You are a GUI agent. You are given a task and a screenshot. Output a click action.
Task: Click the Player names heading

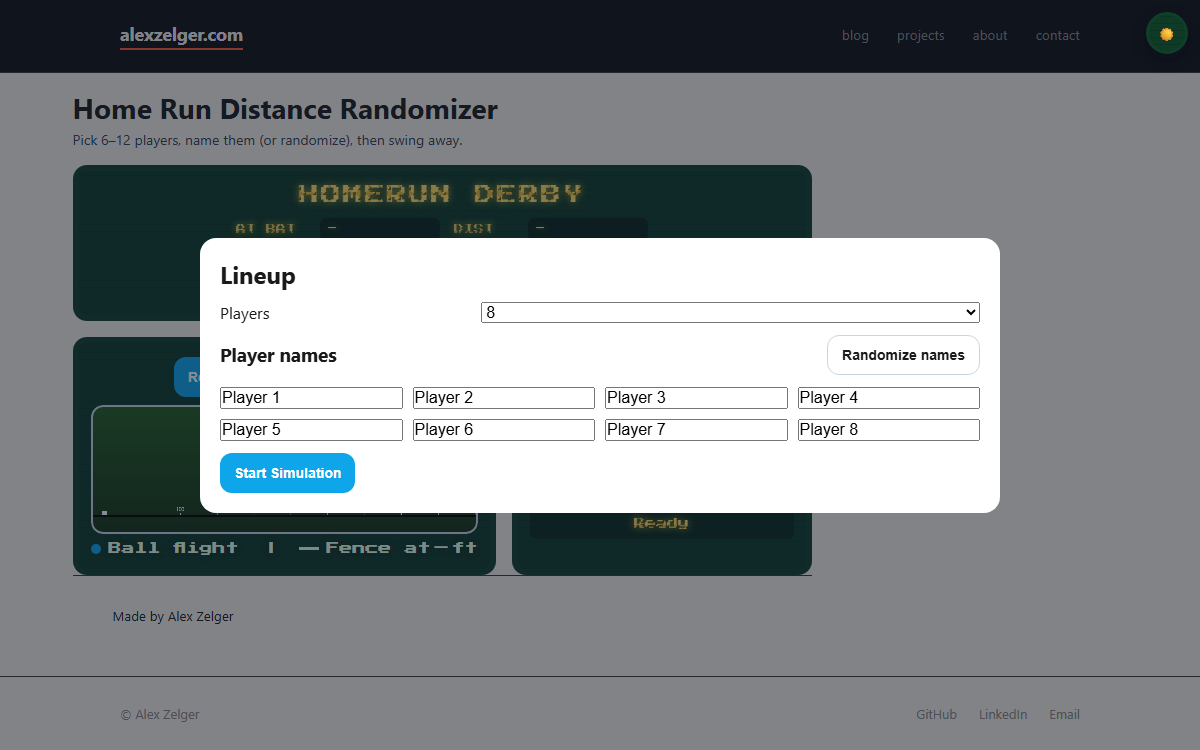point(278,355)
